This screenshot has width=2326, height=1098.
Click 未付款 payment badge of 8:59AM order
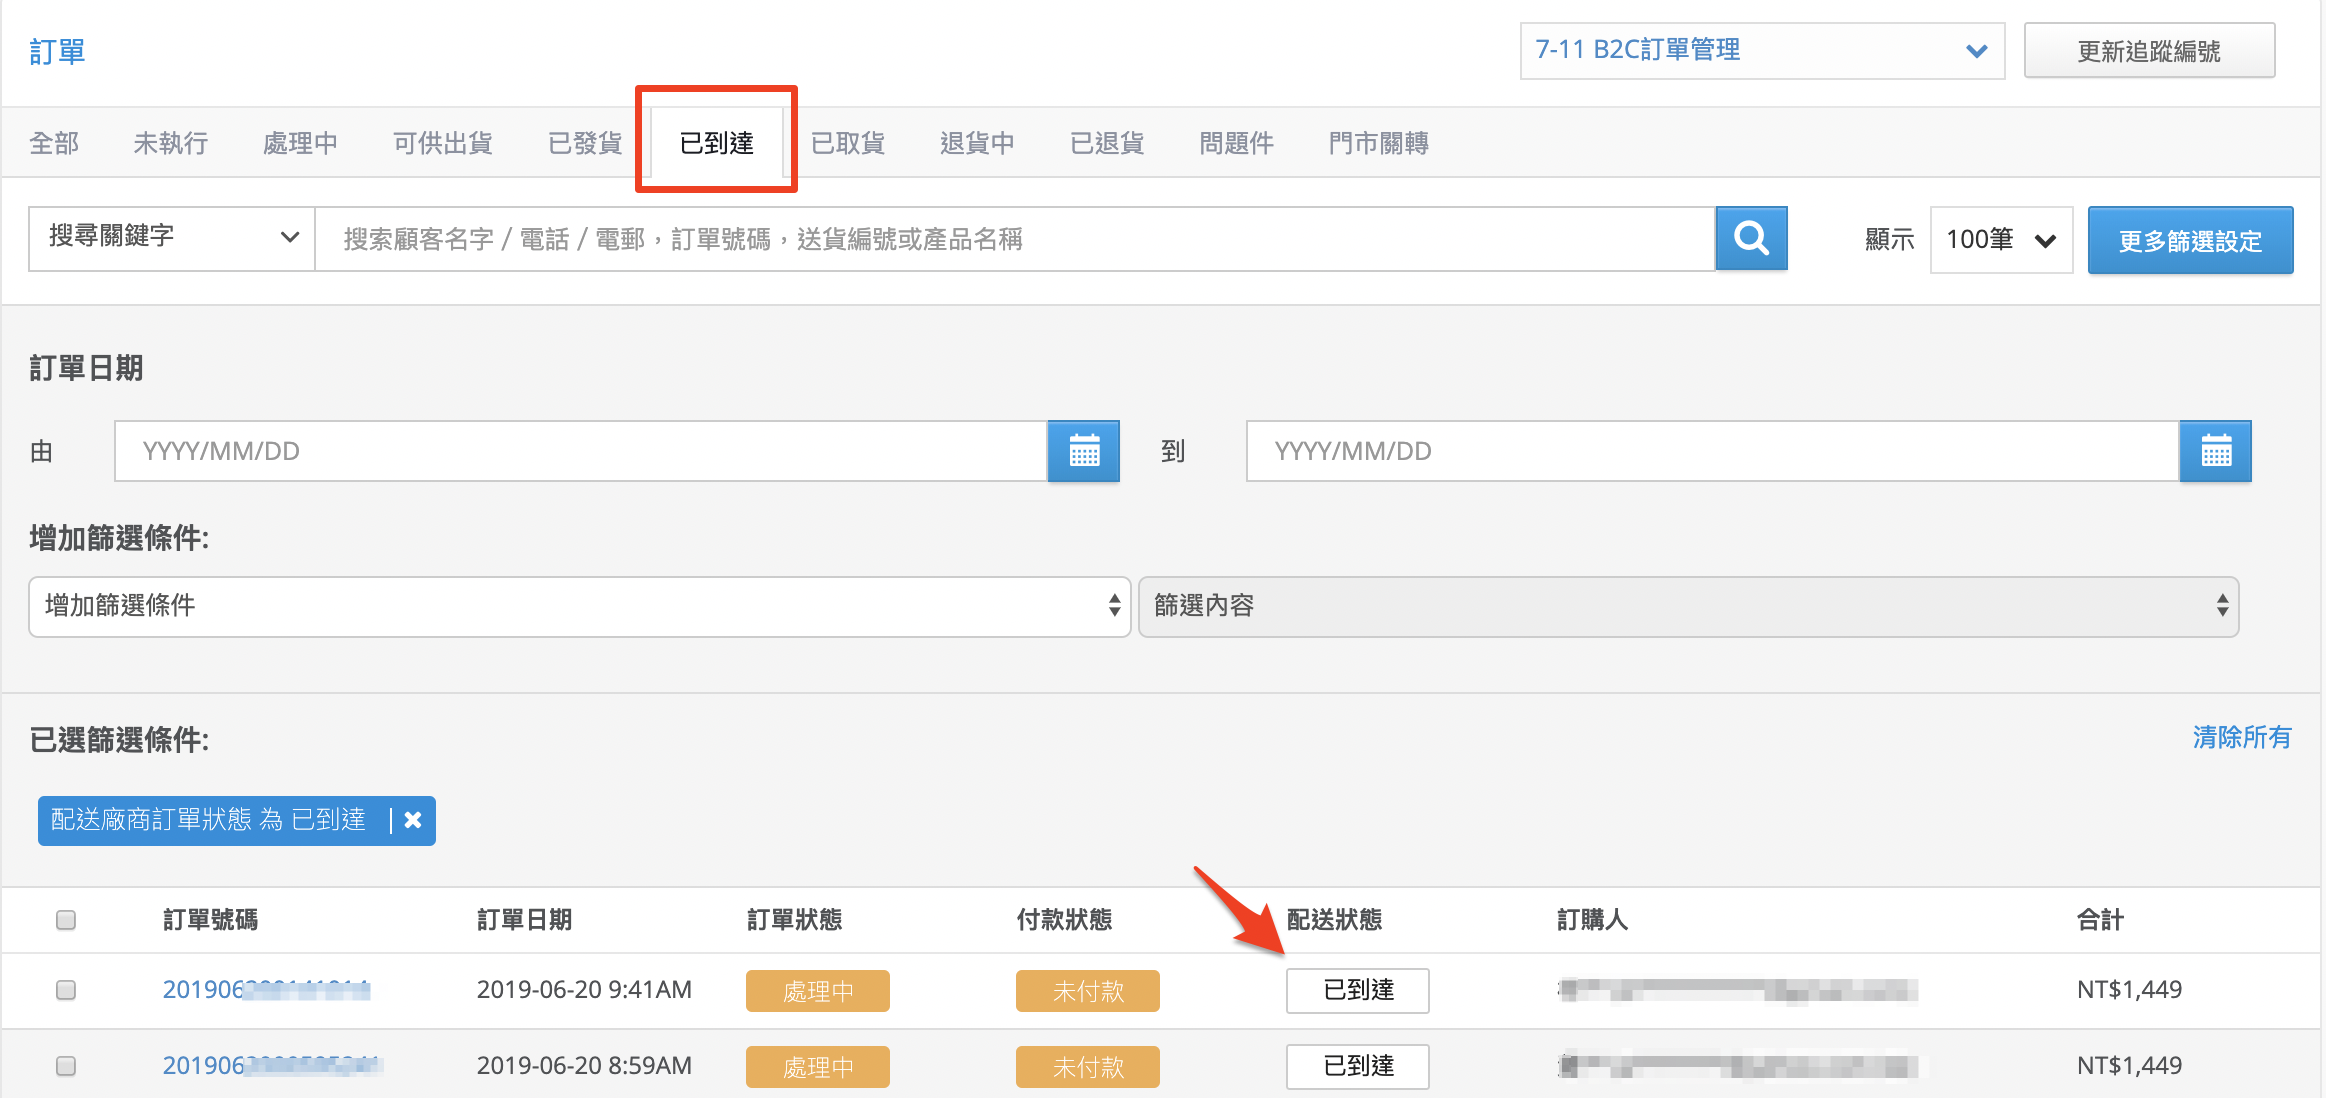coord(1087,1067)
